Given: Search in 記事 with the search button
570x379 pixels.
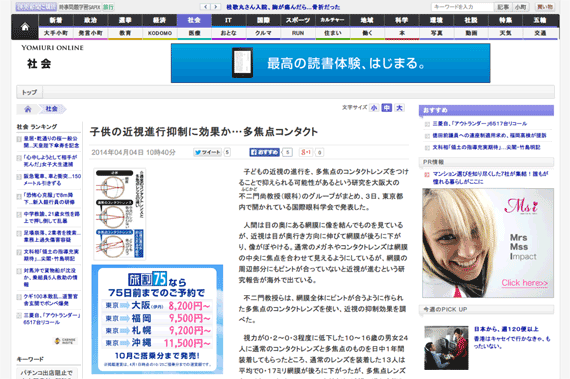Looking at the screenshot, I should click(x=503, y=7).
